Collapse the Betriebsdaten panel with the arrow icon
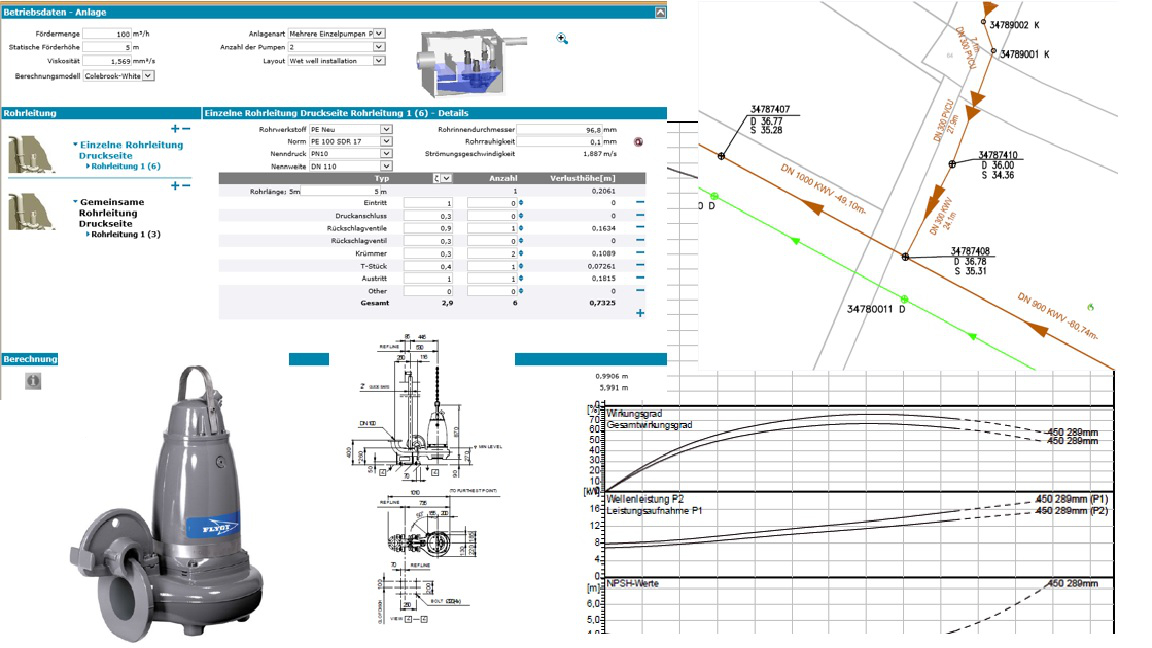Screen dimensions: 1152x648 tap(659, 11)
